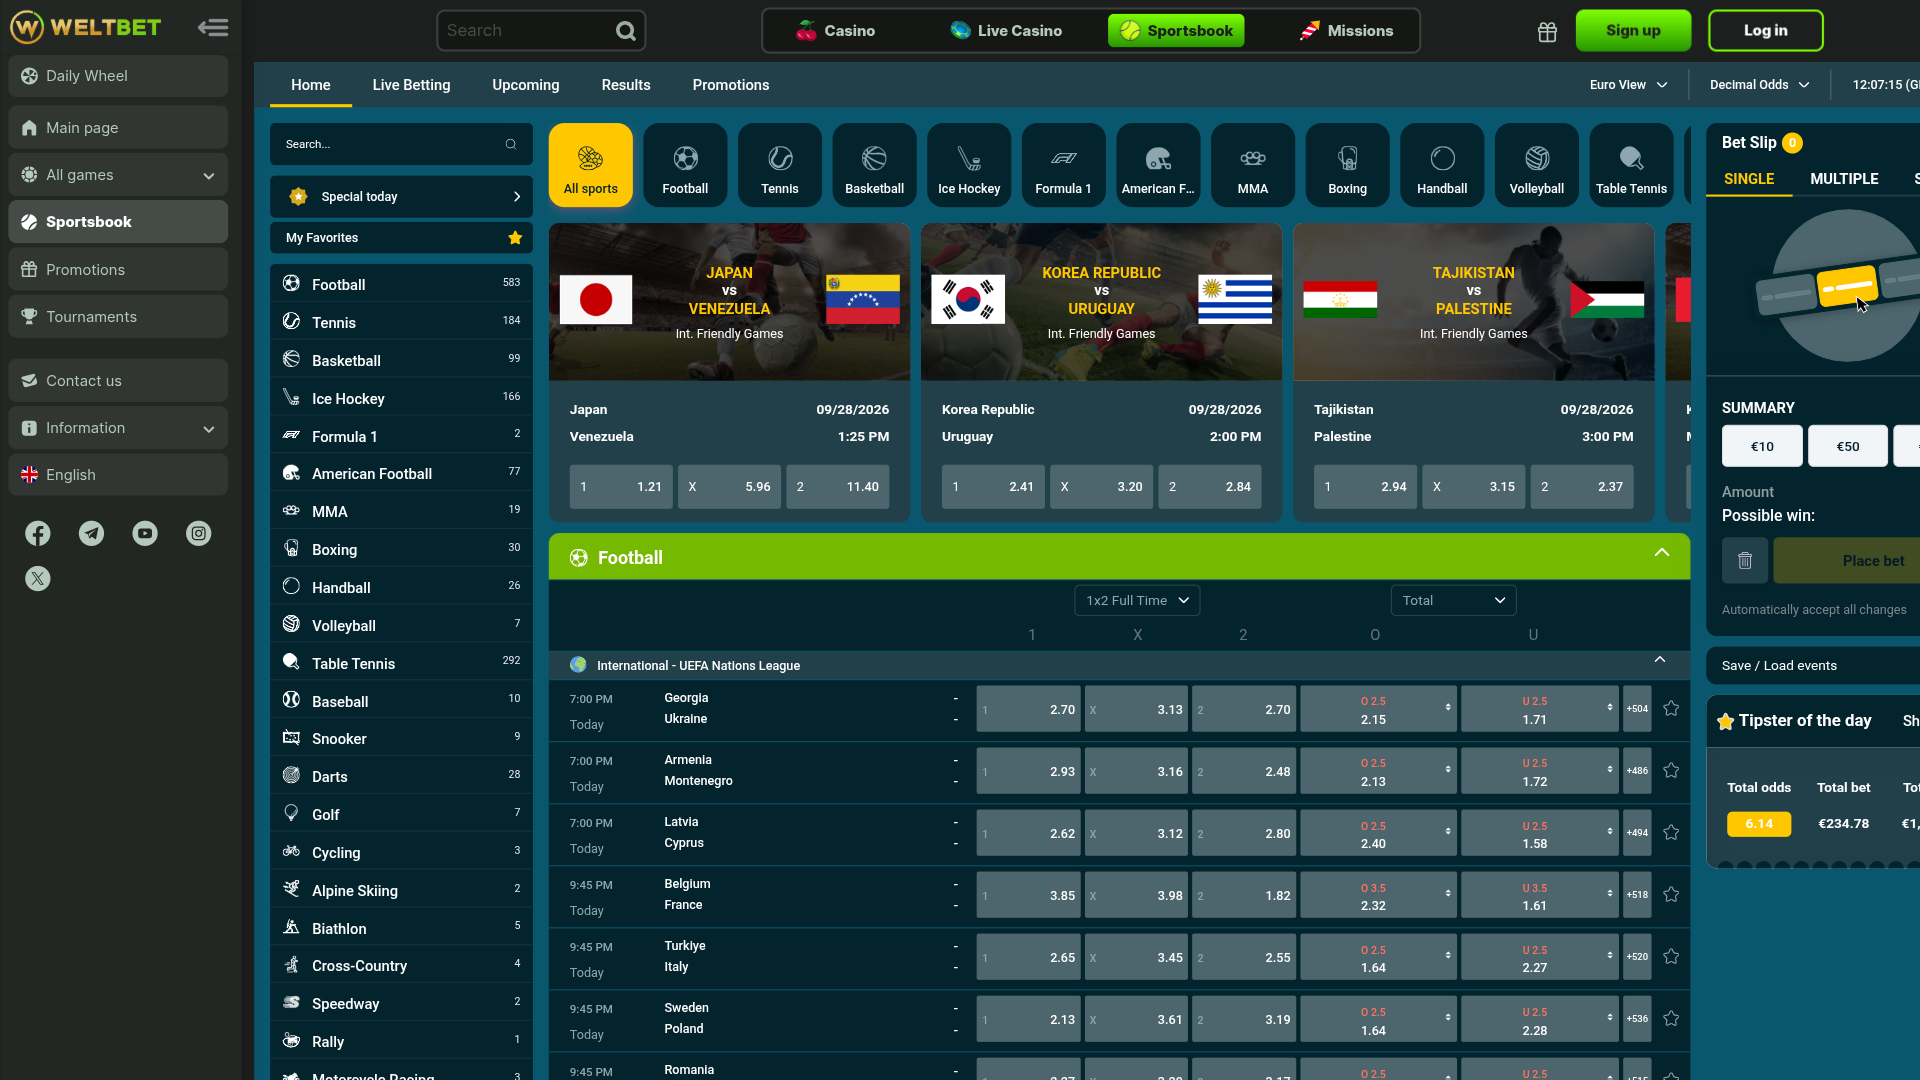Select the MMA sport tile
Image resolution: width=1920 pixels, height=1080 pixels.
coord(1253,166)
